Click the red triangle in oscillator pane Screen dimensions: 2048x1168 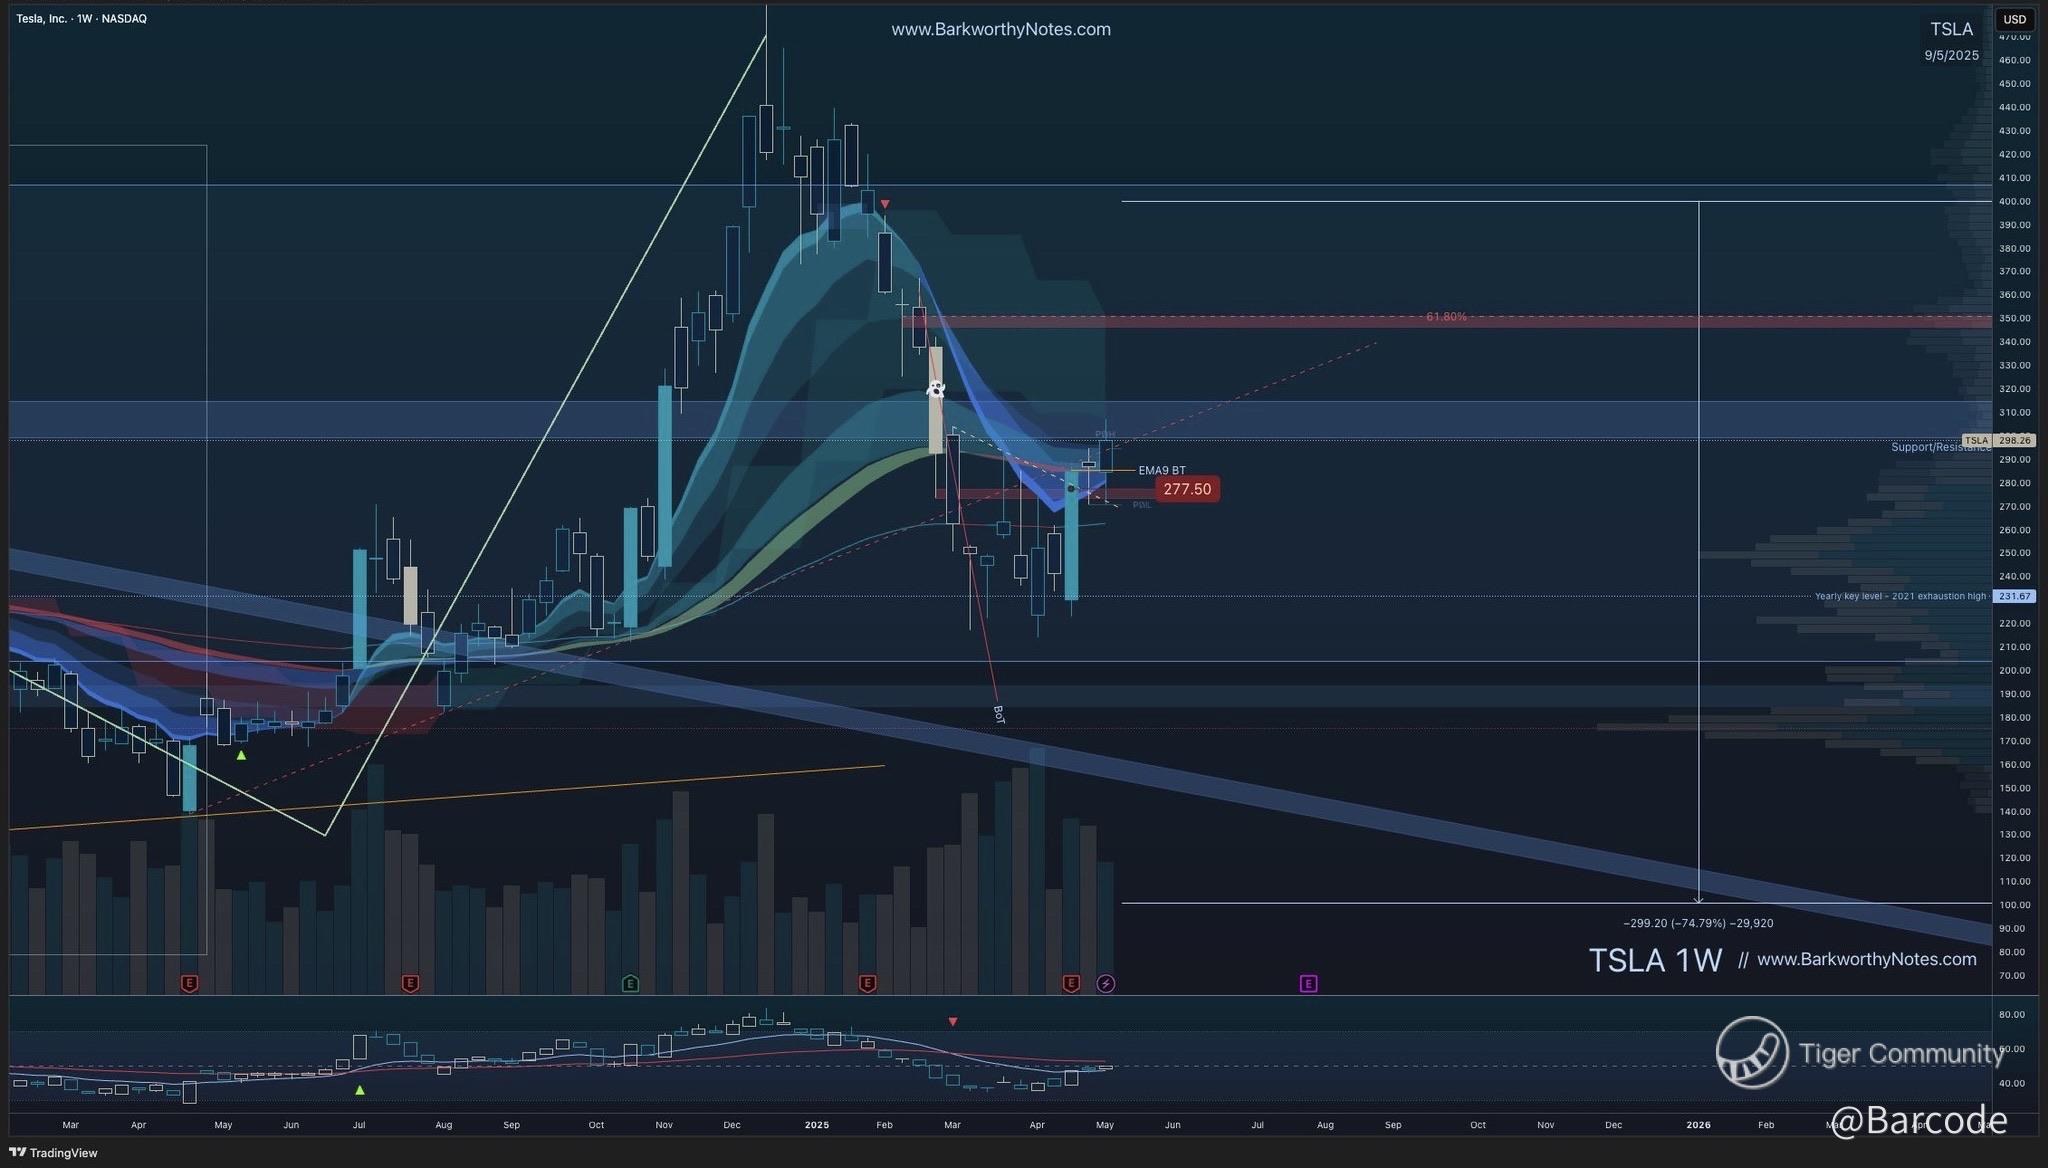(x=953, y=1022)
